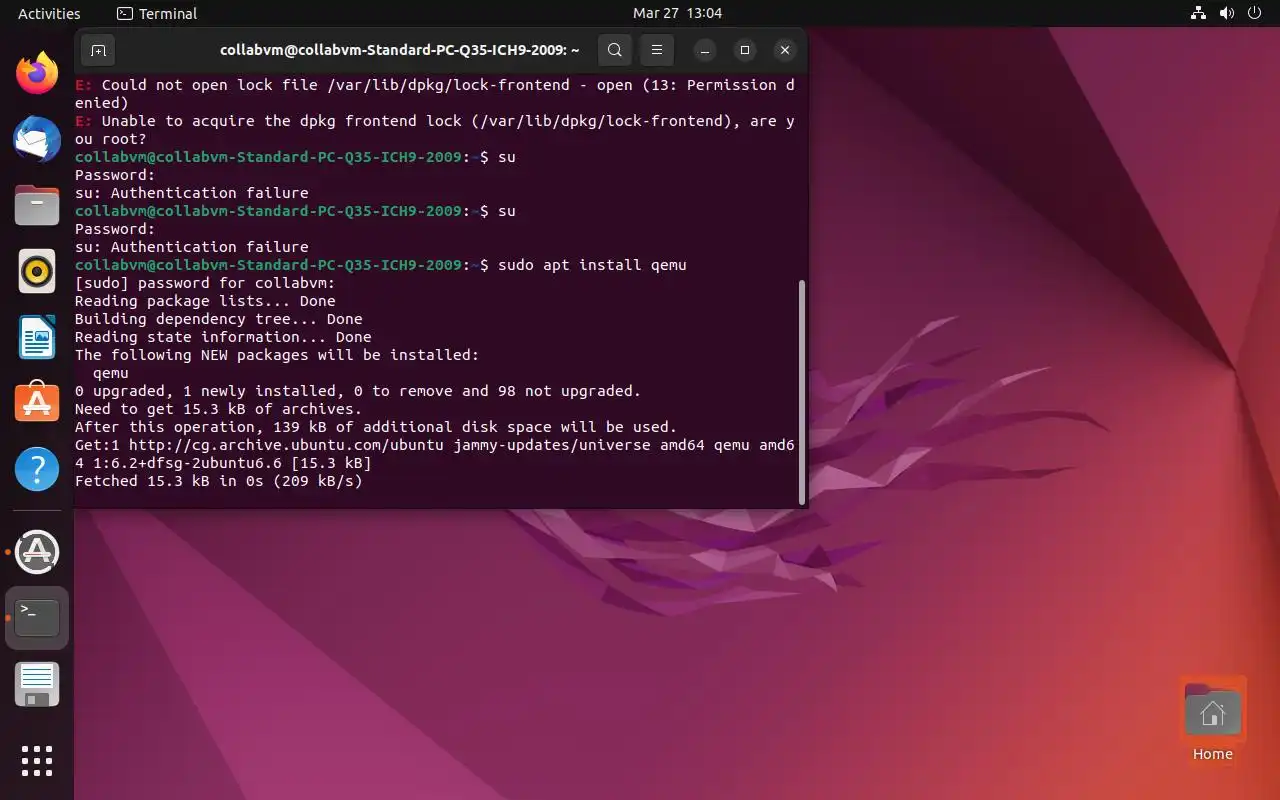Click 'Reading package lists... Done' line
Image resolution: width=1280 pixels, height=800 pixels.
click(x=205, y=301)
